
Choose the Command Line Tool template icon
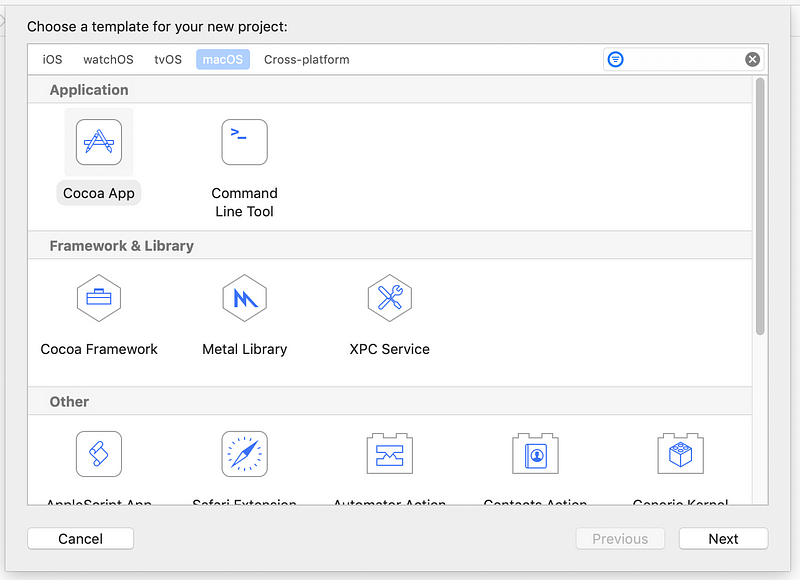[x=244, y=142]
